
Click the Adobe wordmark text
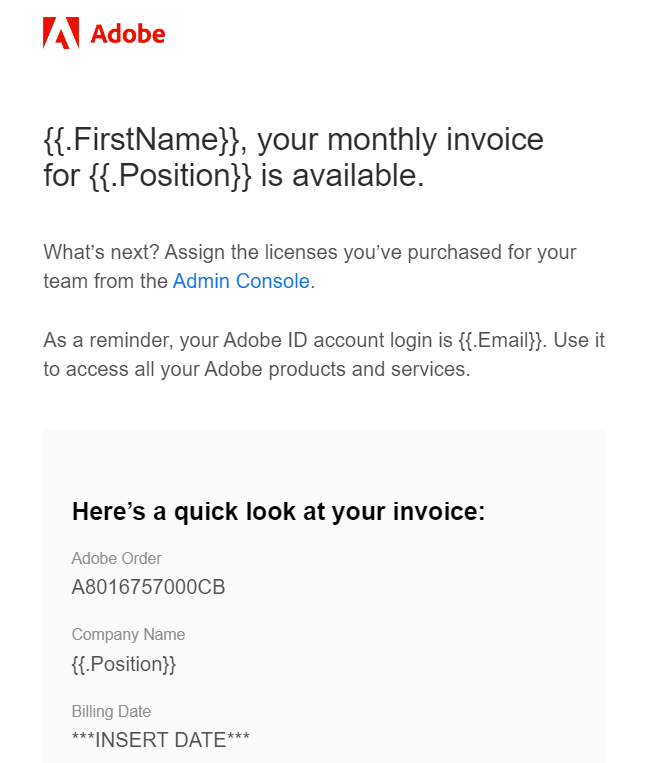[128, 34]
